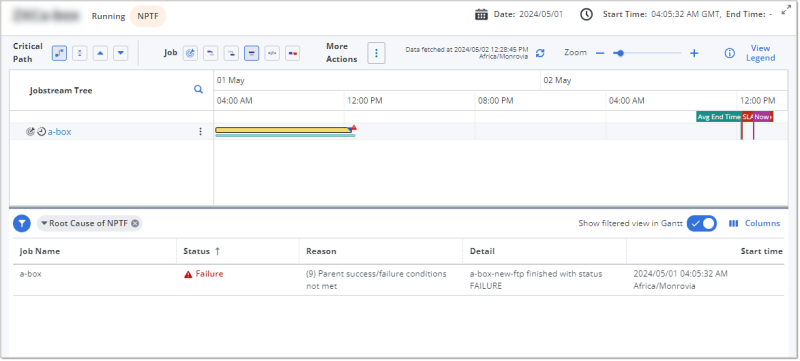Click the zoom out minus button
Screen dimensions: 800x361
(600, 53)
